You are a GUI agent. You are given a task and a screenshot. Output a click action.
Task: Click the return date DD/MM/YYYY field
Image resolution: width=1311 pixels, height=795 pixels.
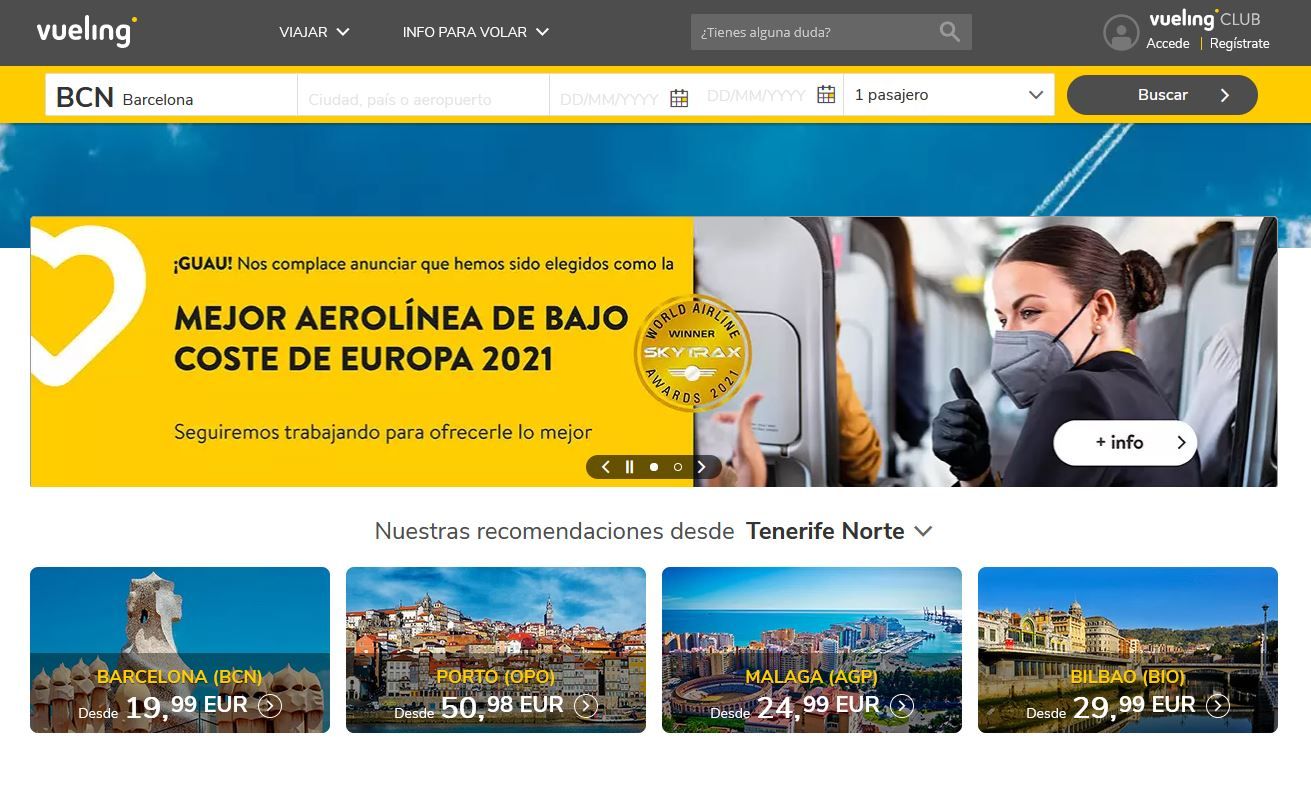[756, 96]
